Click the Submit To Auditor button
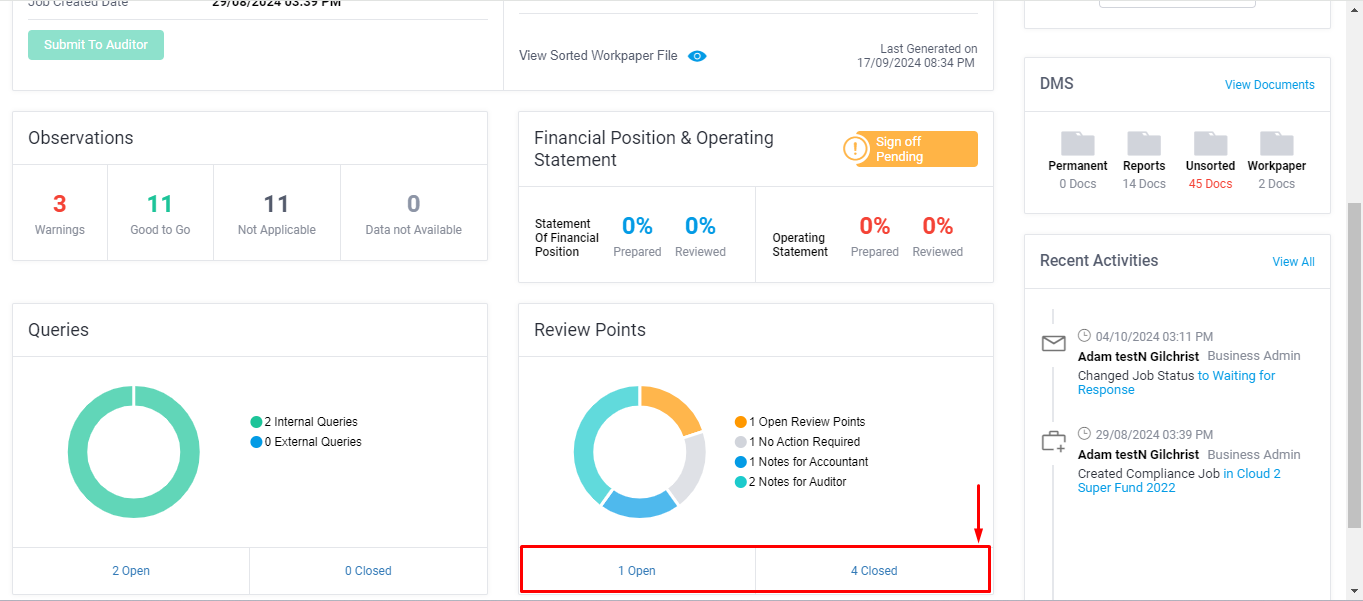 coord(96,45)
